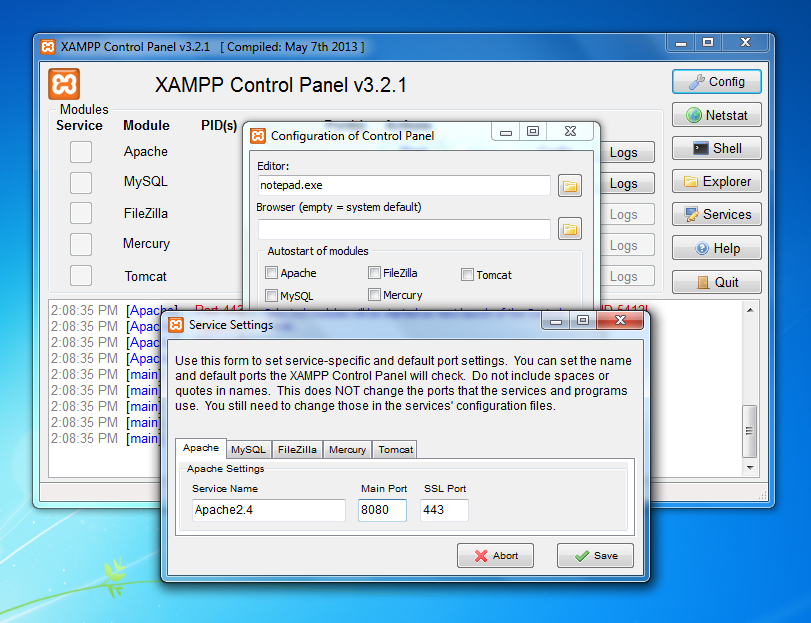The height and width of the screenshot is (623, 811).
Task: Quit XAMPP using the Quit button
Action: tap(716, 282)
